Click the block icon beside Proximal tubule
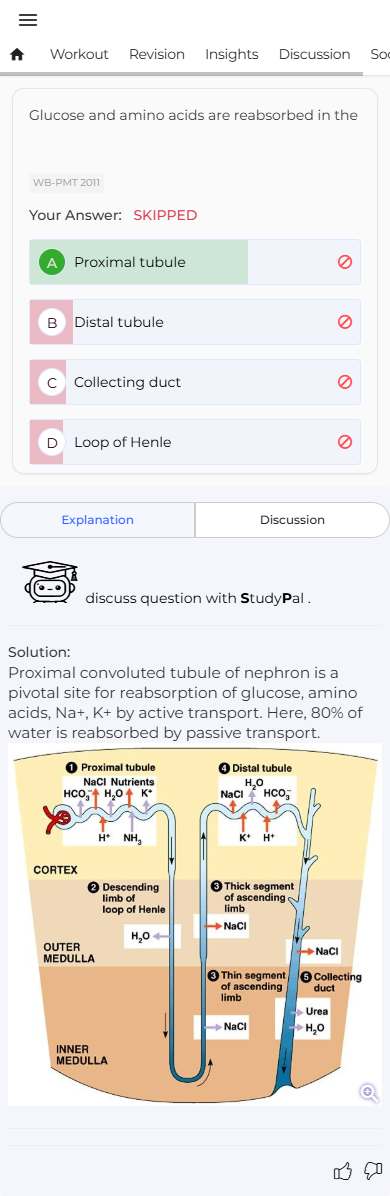This screenshot has height=1196, width=390. 344,262
